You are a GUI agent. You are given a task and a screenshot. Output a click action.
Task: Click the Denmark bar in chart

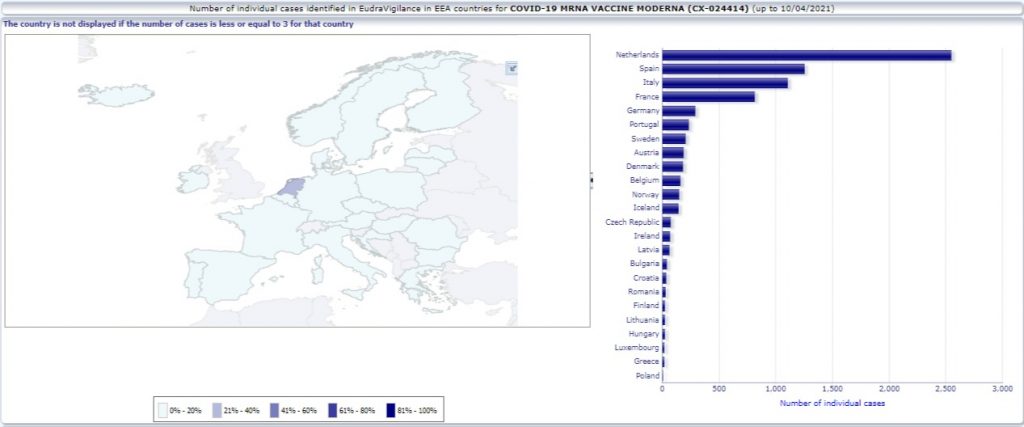tap(673, 166)
